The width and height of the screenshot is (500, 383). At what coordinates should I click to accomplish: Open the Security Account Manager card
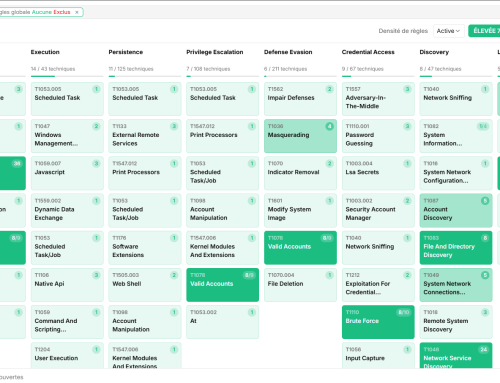pyautogui.click(x=378, y=211)
